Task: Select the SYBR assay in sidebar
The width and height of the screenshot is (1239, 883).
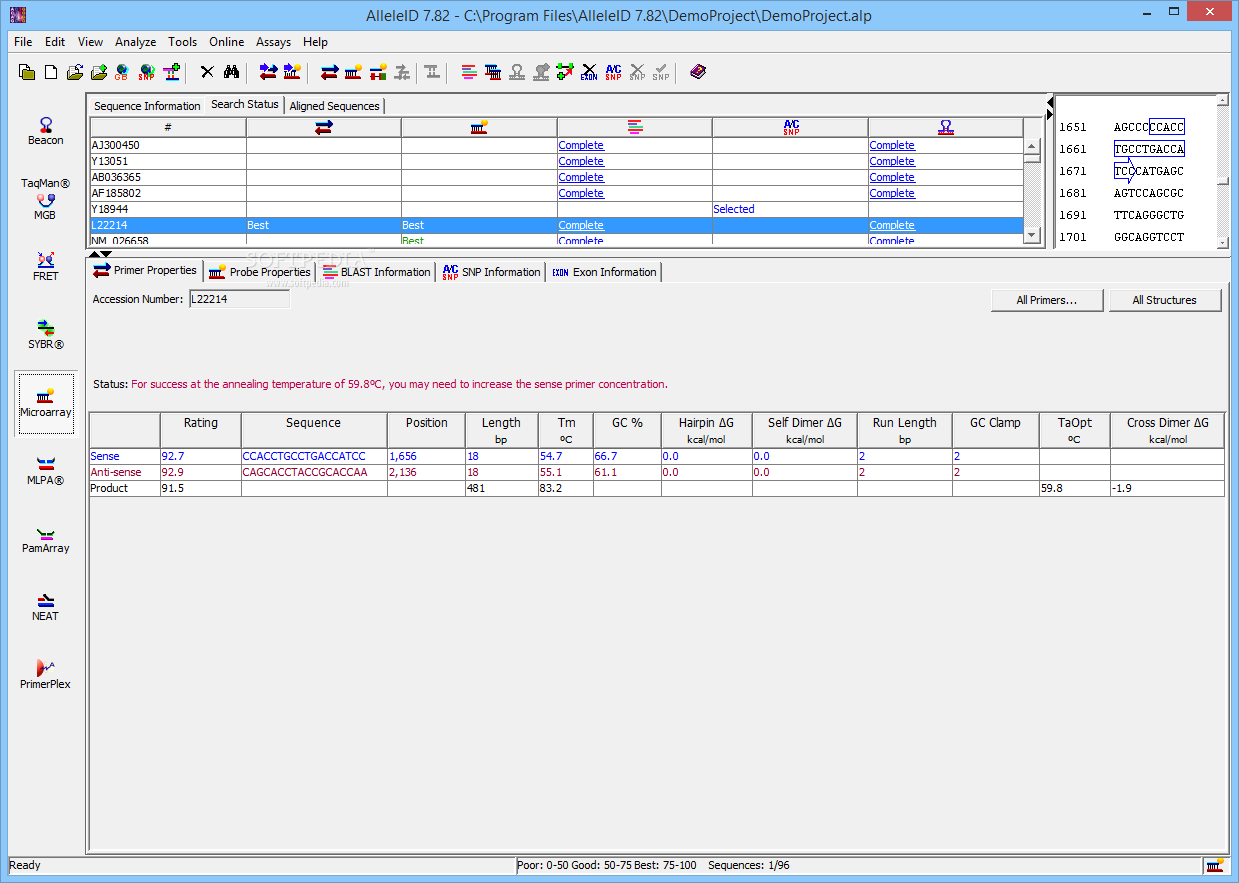Action: (x=45, y=335)
